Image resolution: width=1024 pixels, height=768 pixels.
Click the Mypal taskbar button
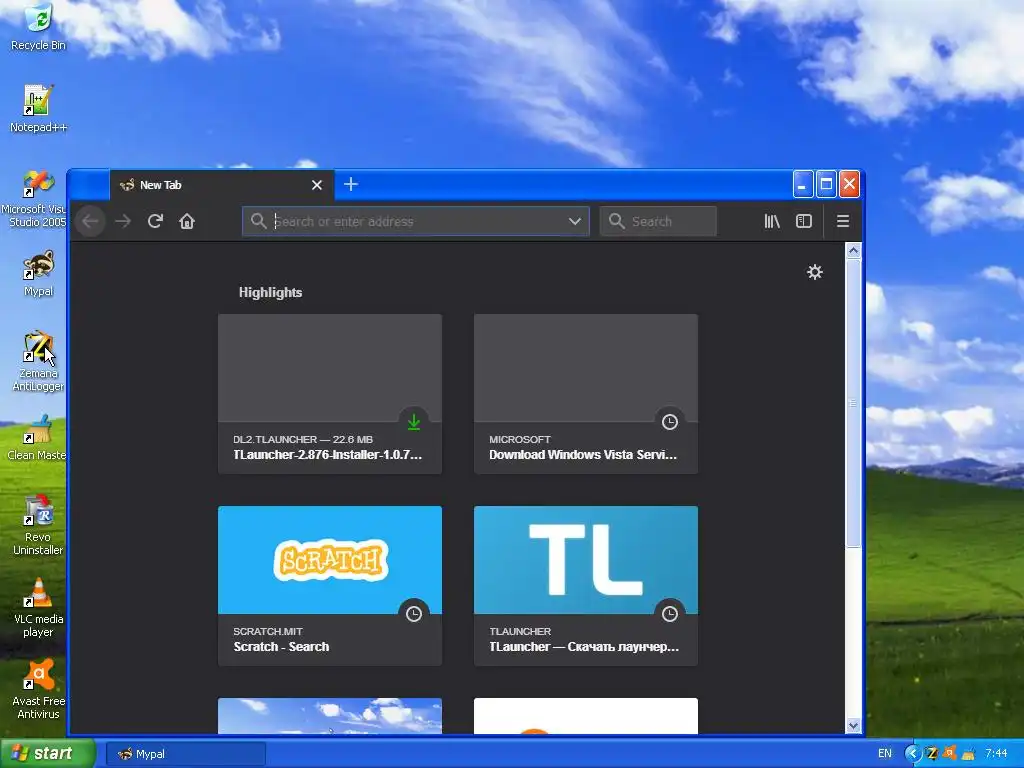click(x=186, y=754)
